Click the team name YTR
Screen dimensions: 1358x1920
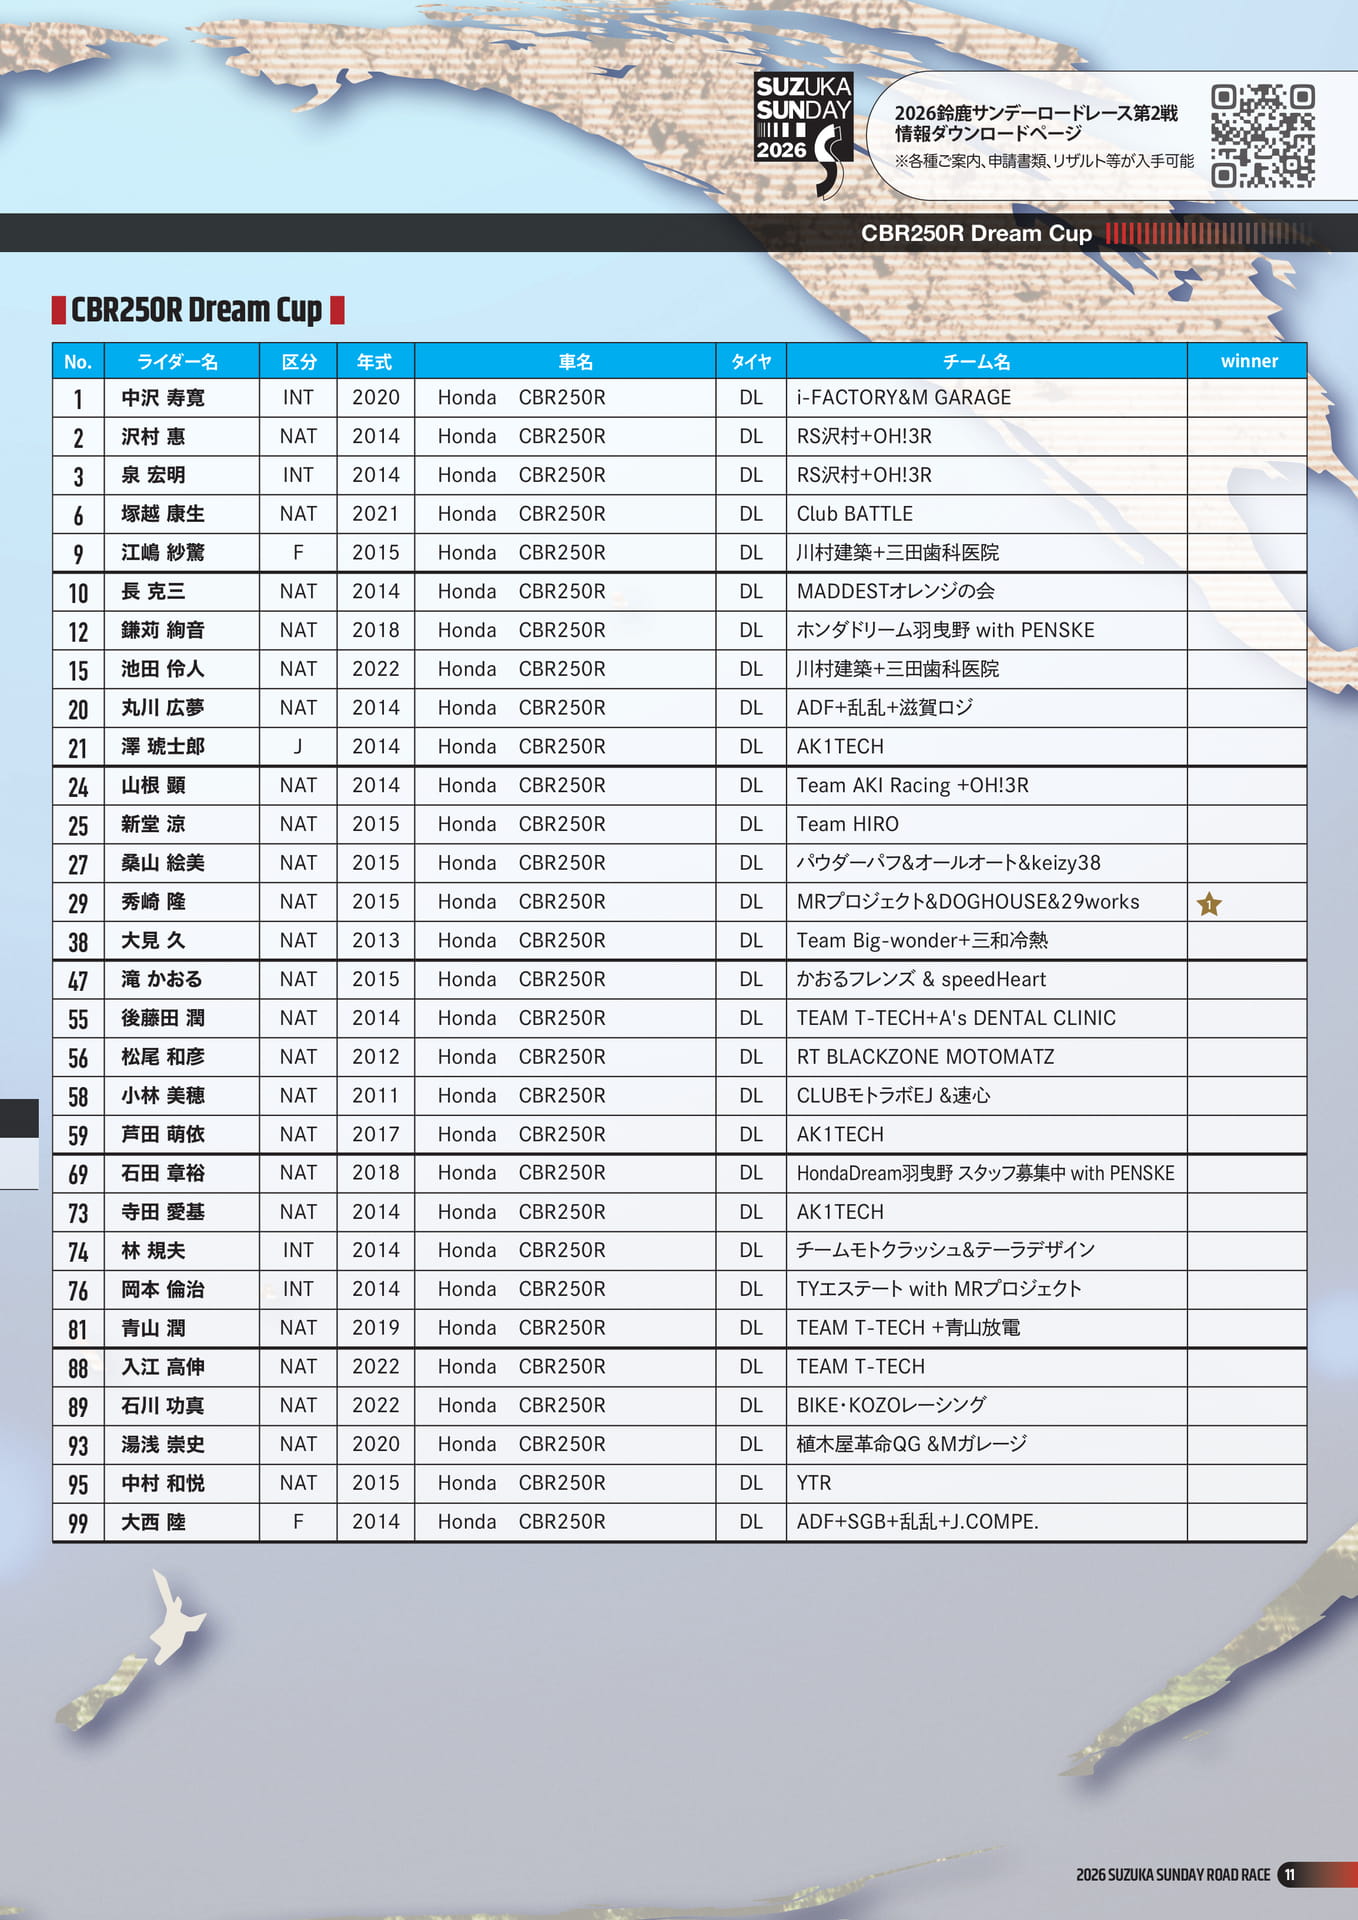coord(814,1484)
